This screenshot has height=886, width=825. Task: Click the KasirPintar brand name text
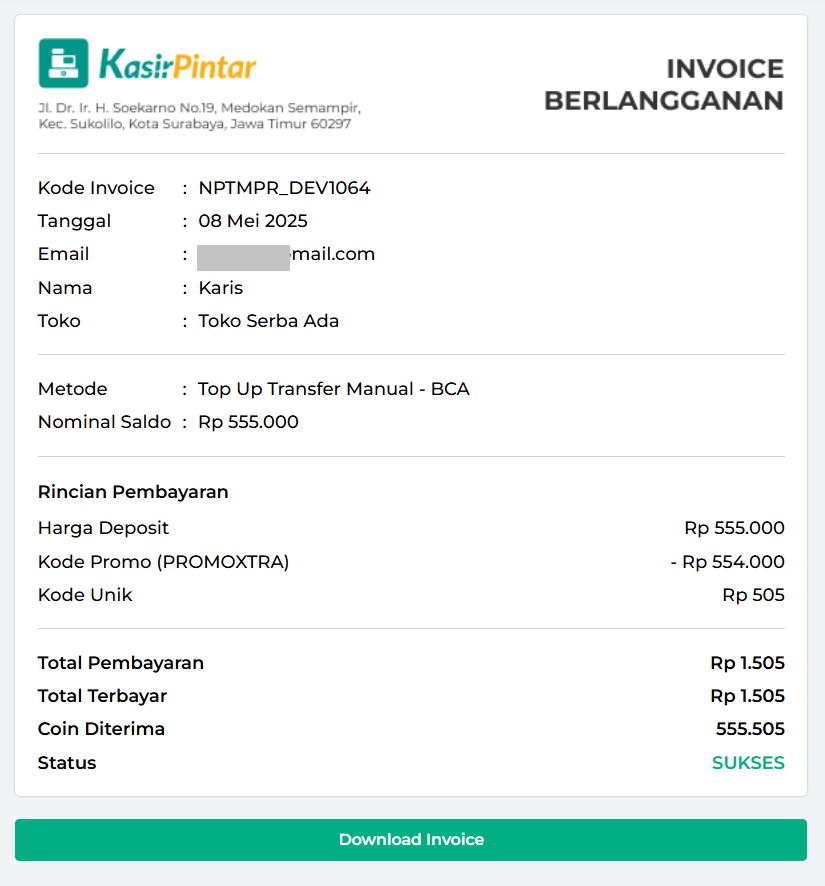click(177, 66)
